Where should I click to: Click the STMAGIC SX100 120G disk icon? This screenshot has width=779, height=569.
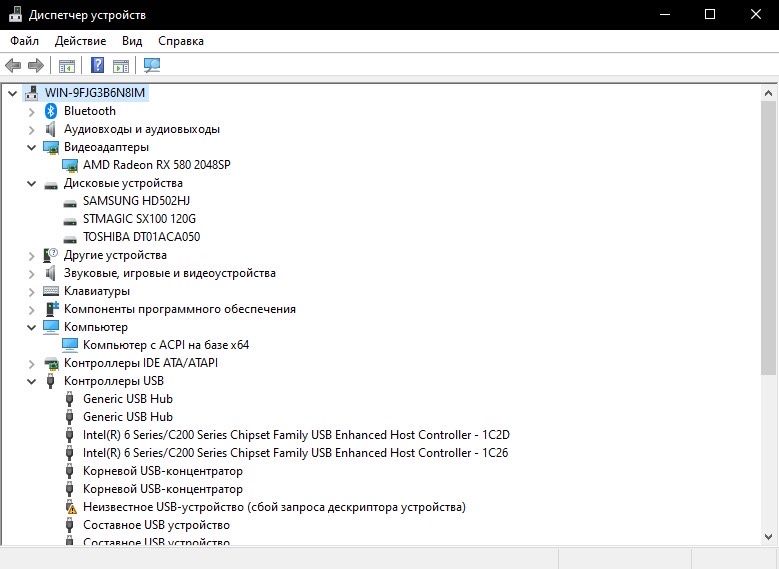70,221
